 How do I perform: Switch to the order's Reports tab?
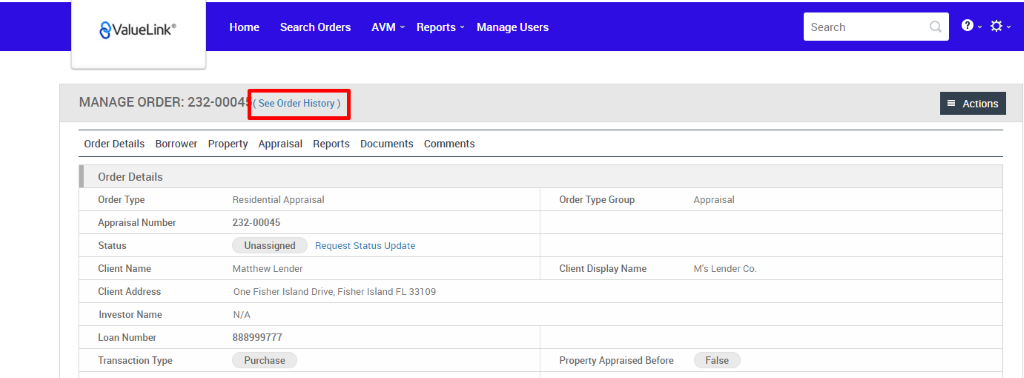click(331, 144)
